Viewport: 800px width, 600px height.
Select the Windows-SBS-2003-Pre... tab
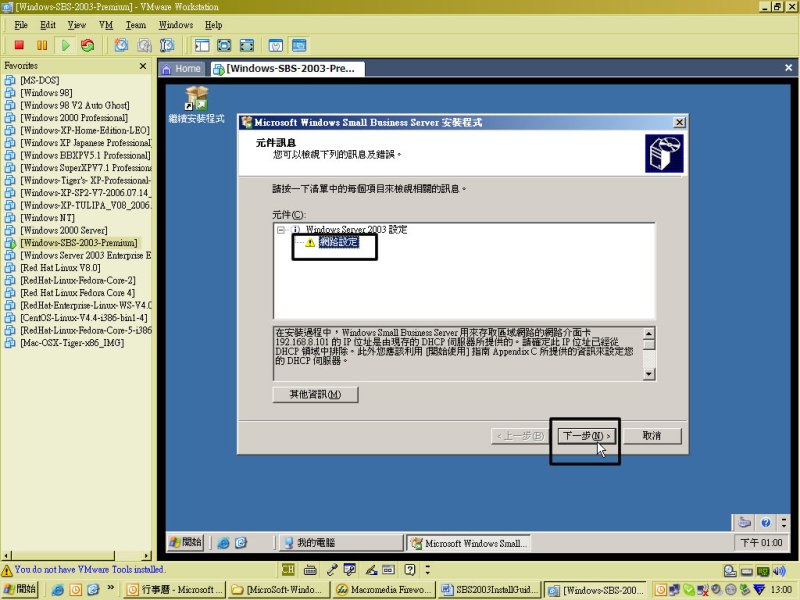[x=287, y=69]
